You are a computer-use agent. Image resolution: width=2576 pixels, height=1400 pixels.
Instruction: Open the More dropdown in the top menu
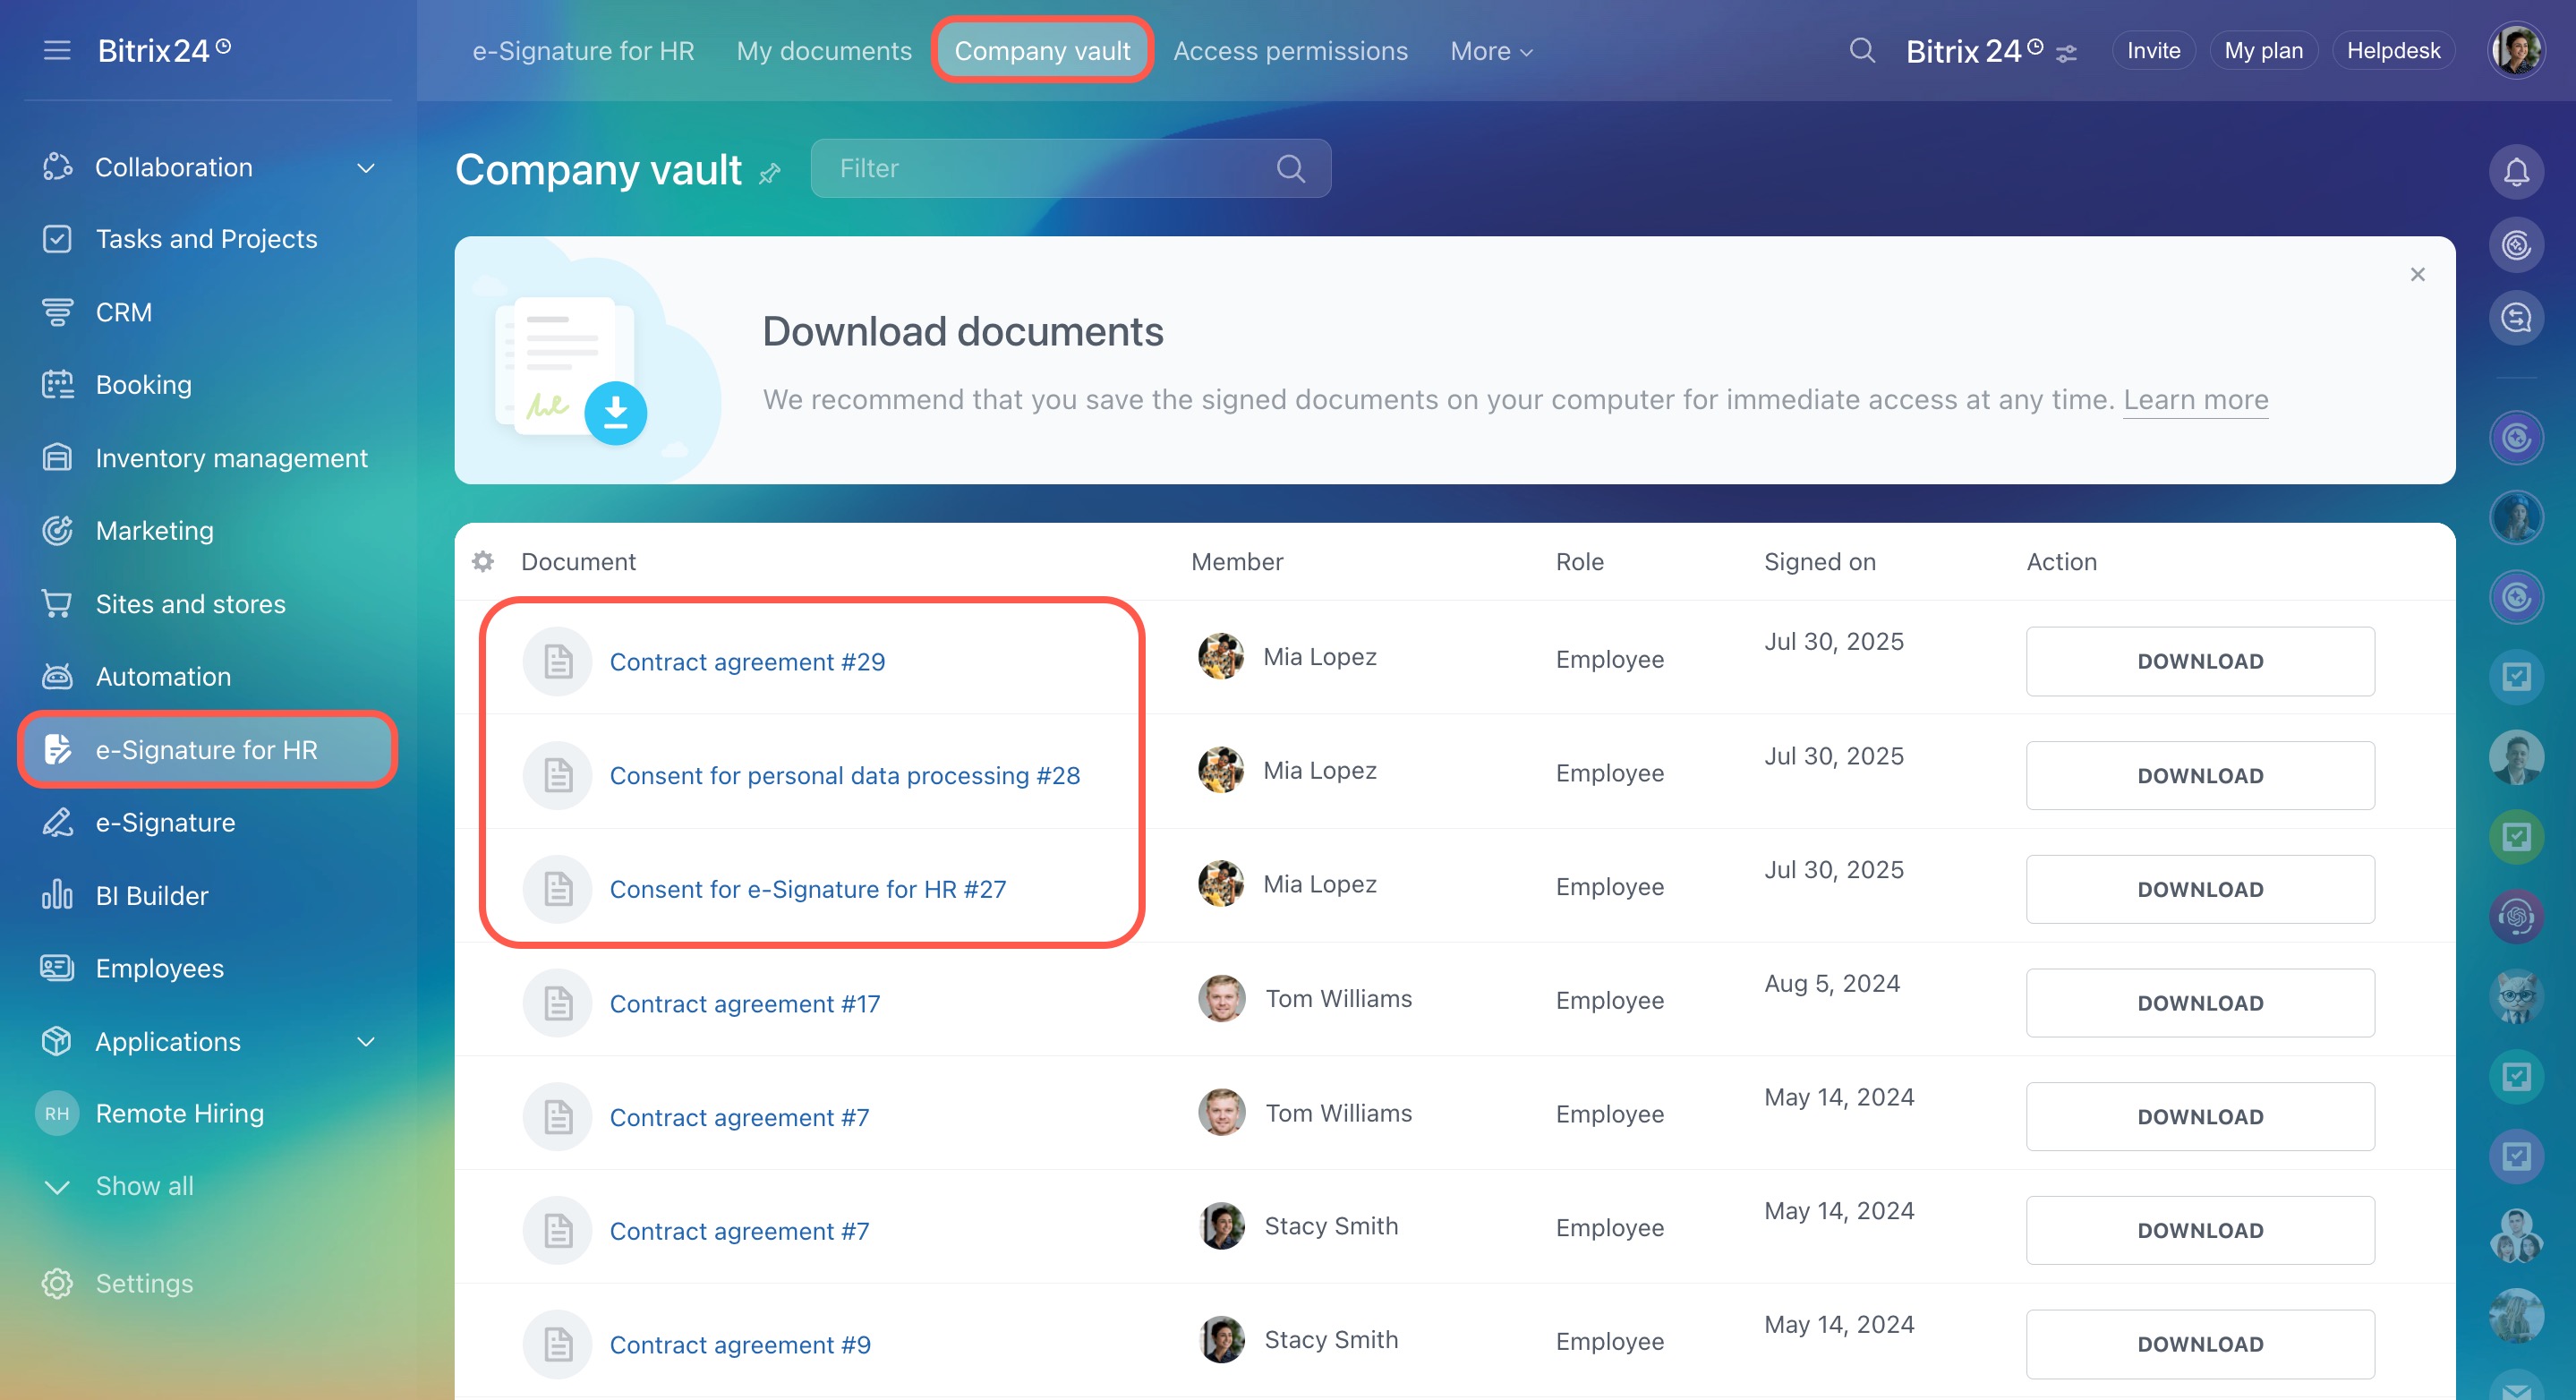pos(1491,51)
